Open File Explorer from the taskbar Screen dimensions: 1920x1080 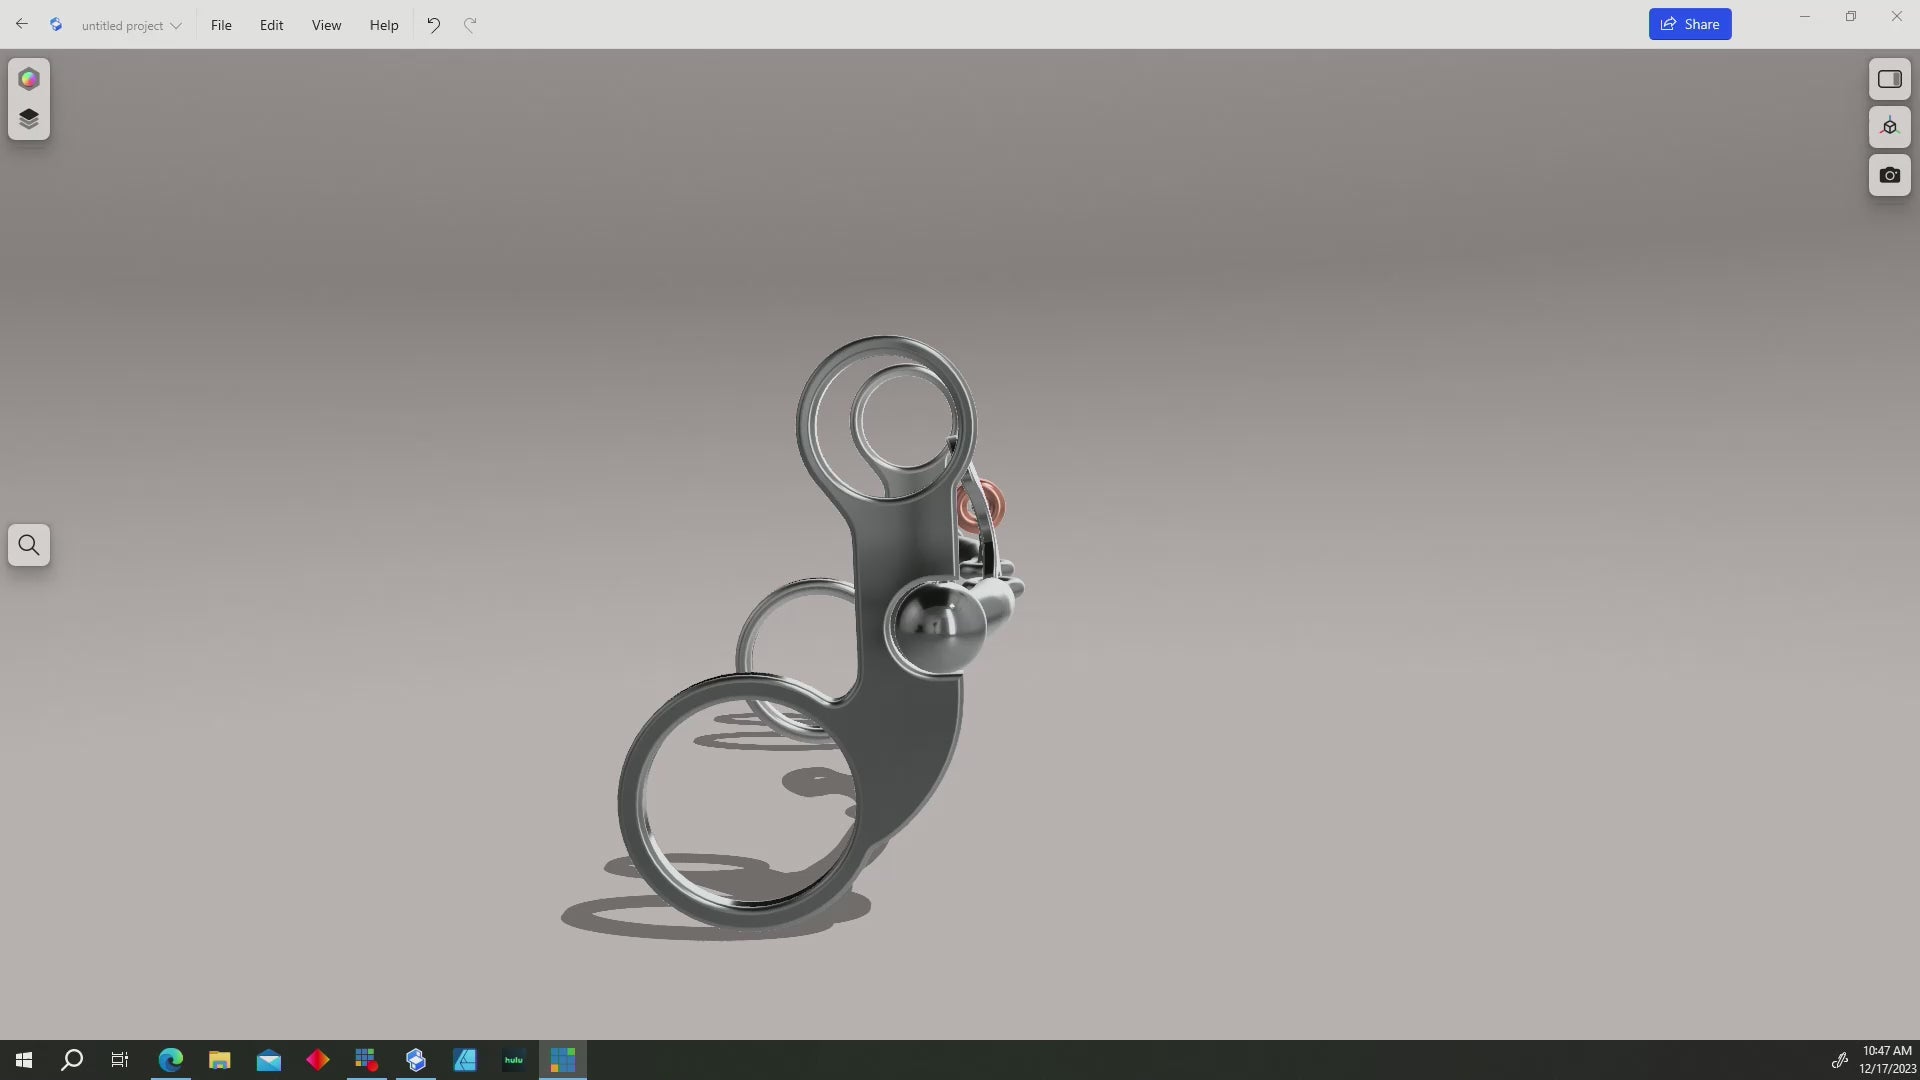pos(220,1060)
